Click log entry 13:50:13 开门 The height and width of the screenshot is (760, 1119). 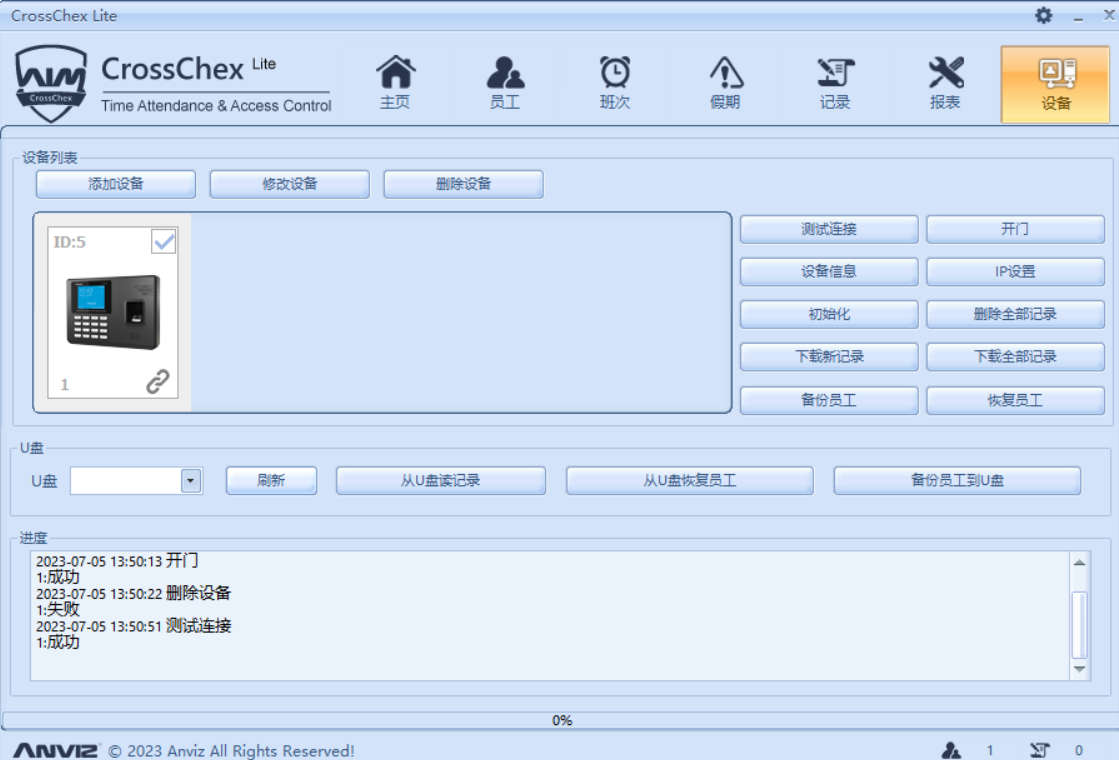pos(117,561)
